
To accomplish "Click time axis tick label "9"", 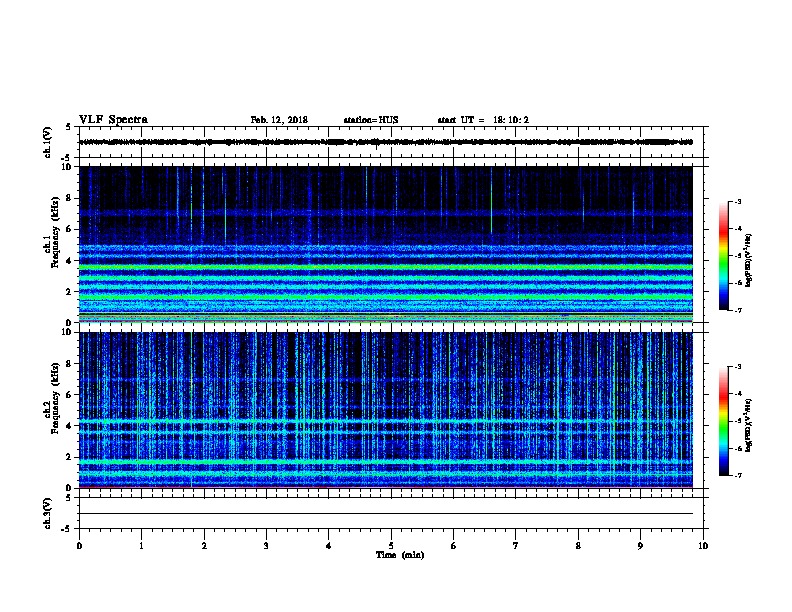I will (x=640, y=546).
